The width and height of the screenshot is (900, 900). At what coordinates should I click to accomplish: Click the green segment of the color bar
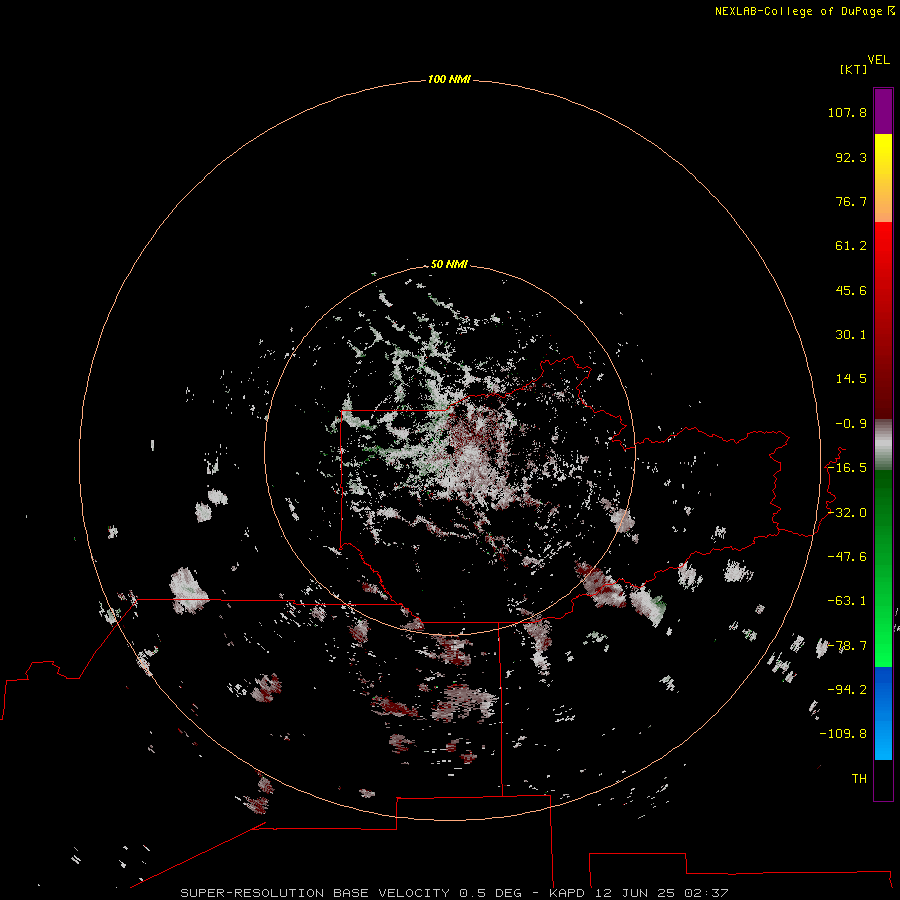[x=883, y=568]
